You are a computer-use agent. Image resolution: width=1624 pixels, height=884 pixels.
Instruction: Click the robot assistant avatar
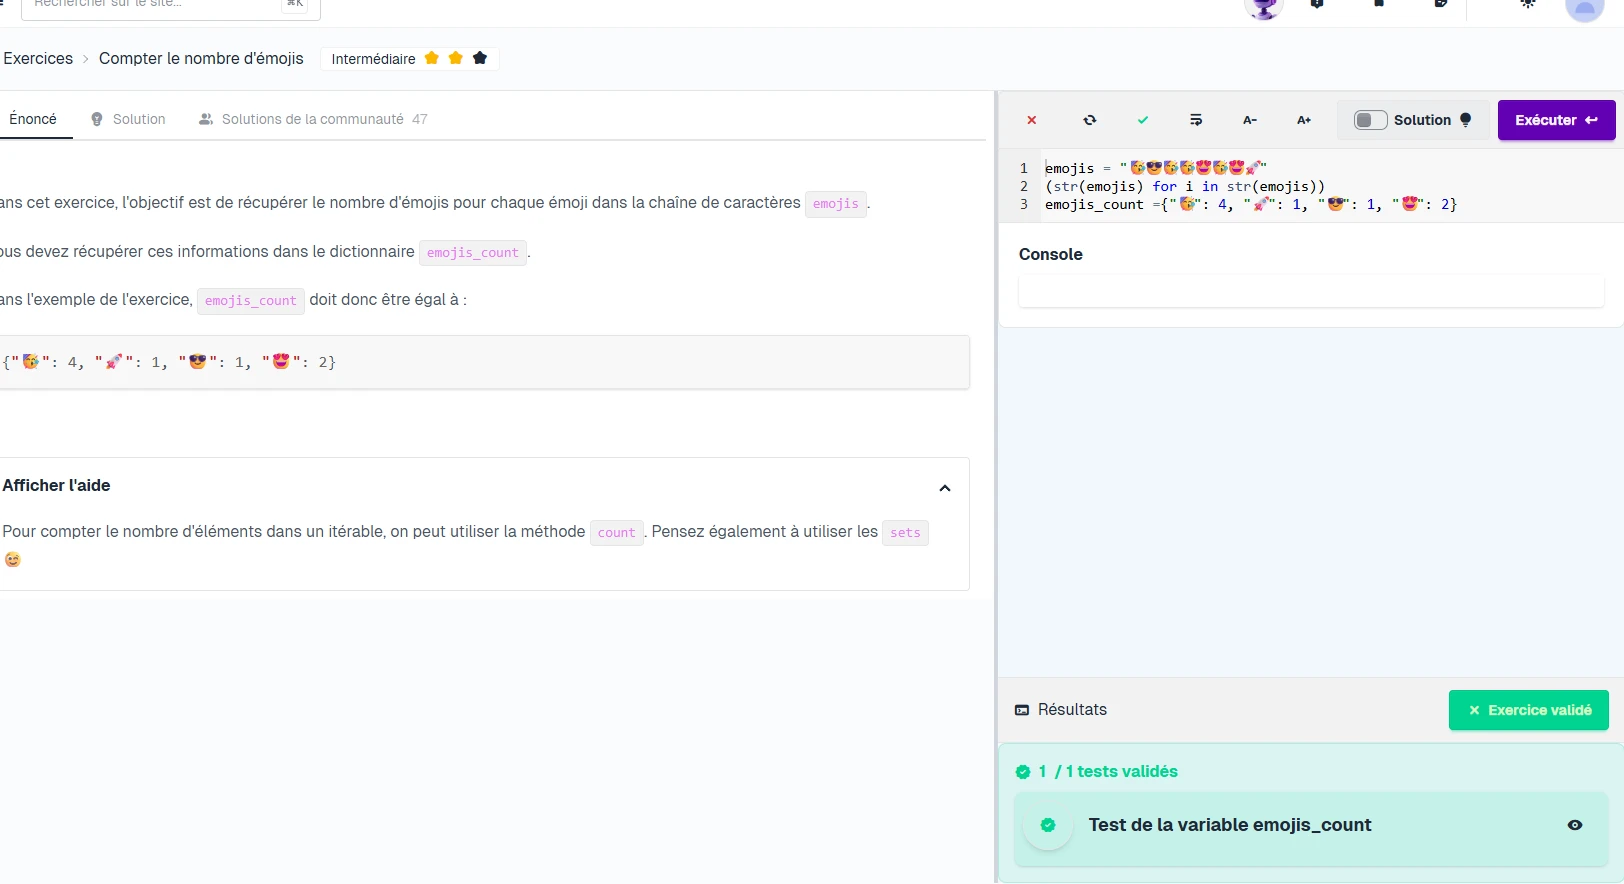tap(1264, 8)
